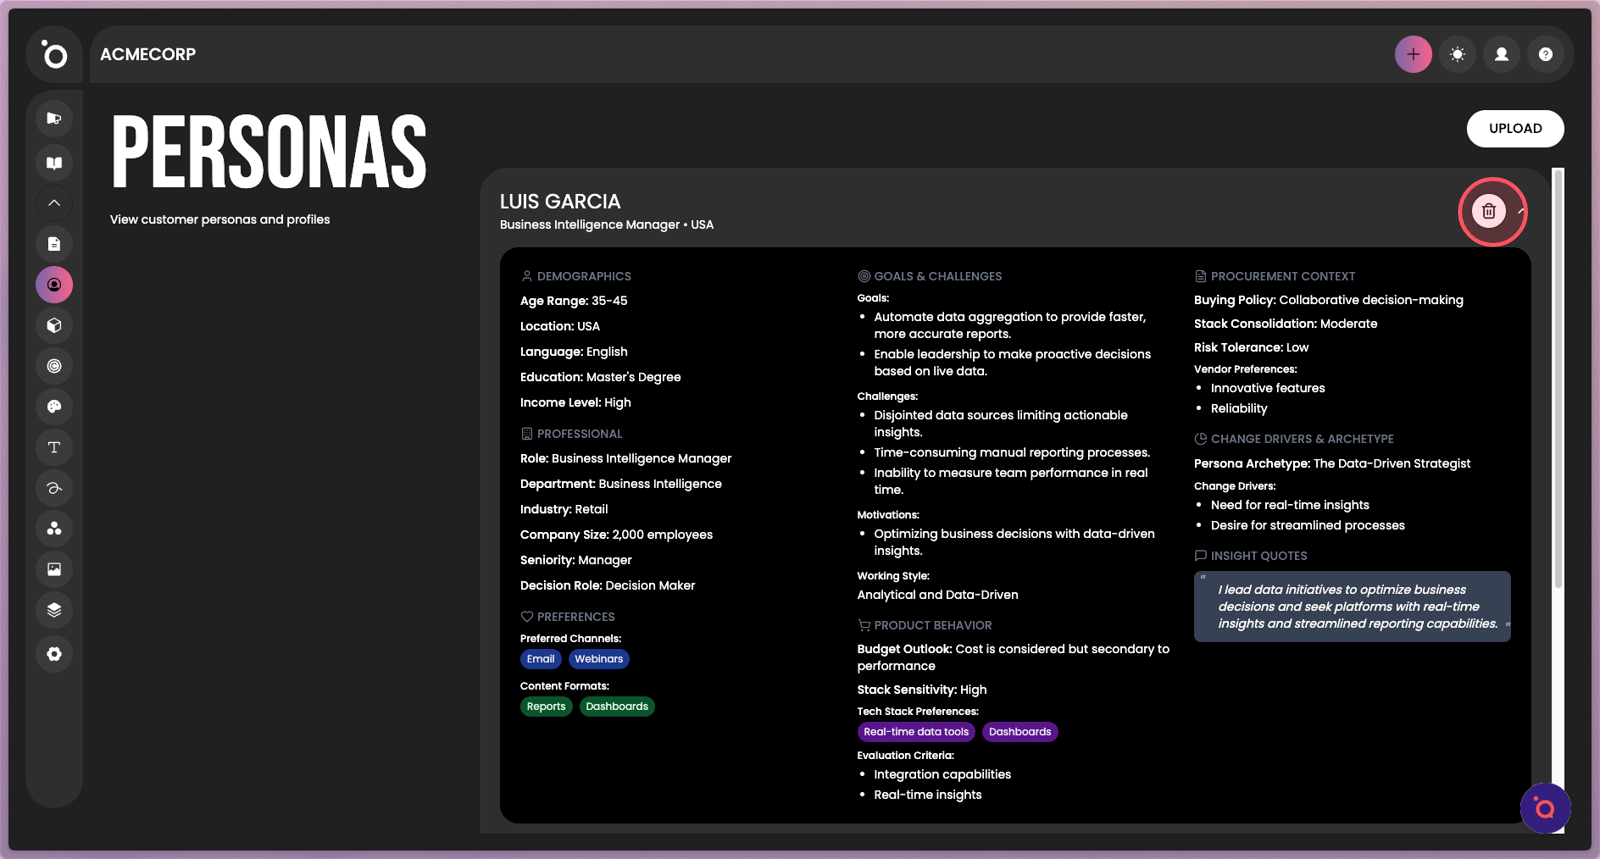The image size is (1600, 859).
Task: Open help via the question mark icon
Action: point(1545,54)
